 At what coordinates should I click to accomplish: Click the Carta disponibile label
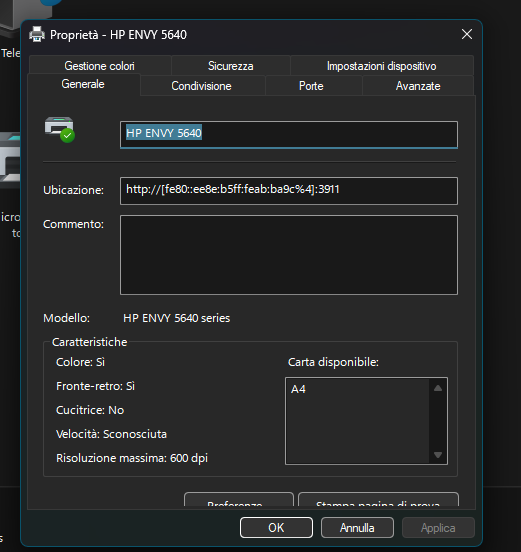333,362
